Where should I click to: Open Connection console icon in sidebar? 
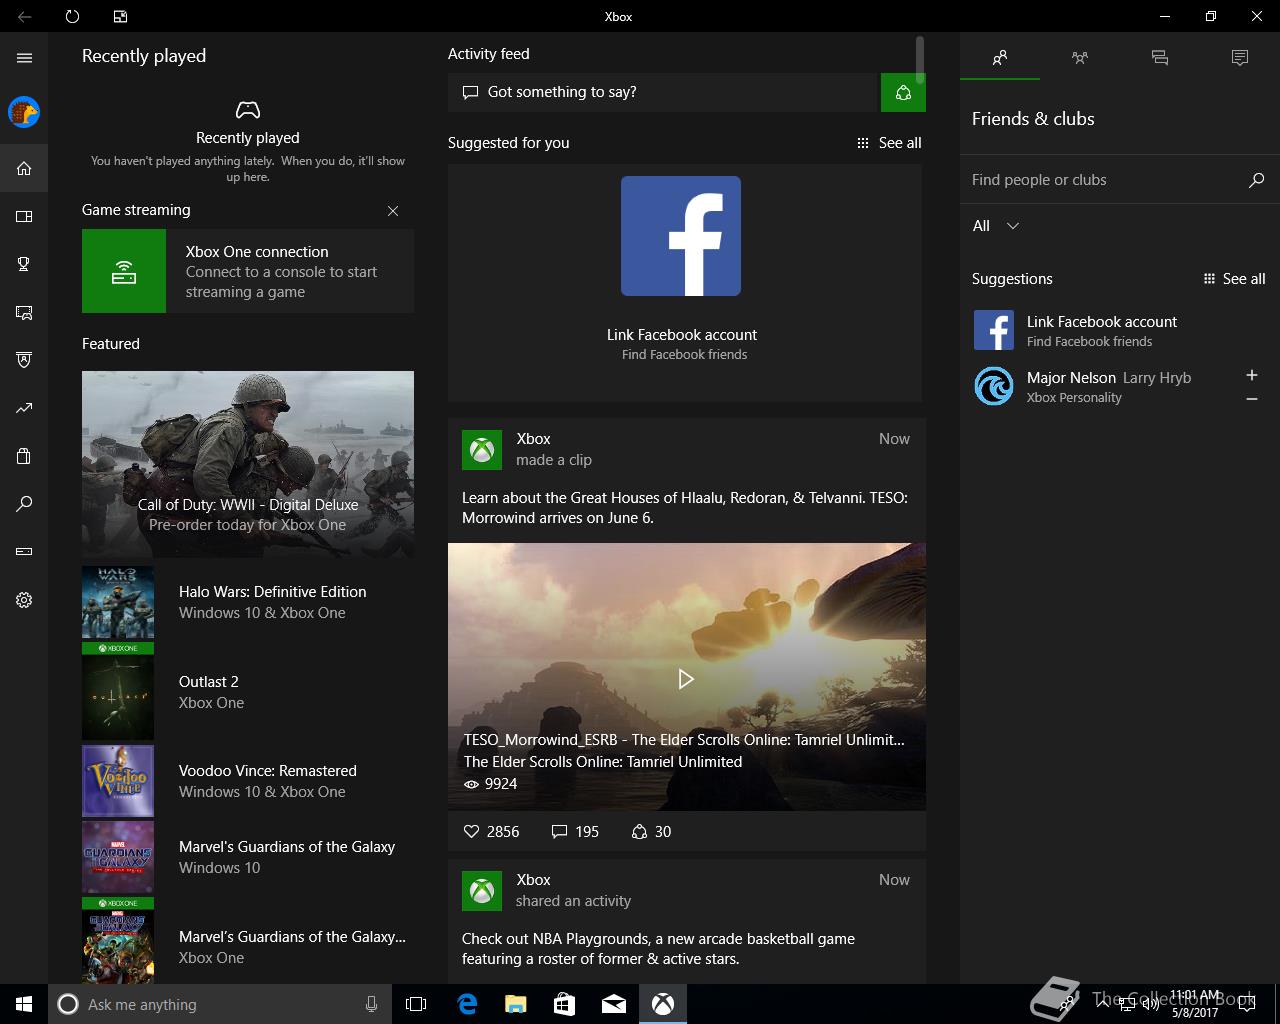tap(24, 552)
